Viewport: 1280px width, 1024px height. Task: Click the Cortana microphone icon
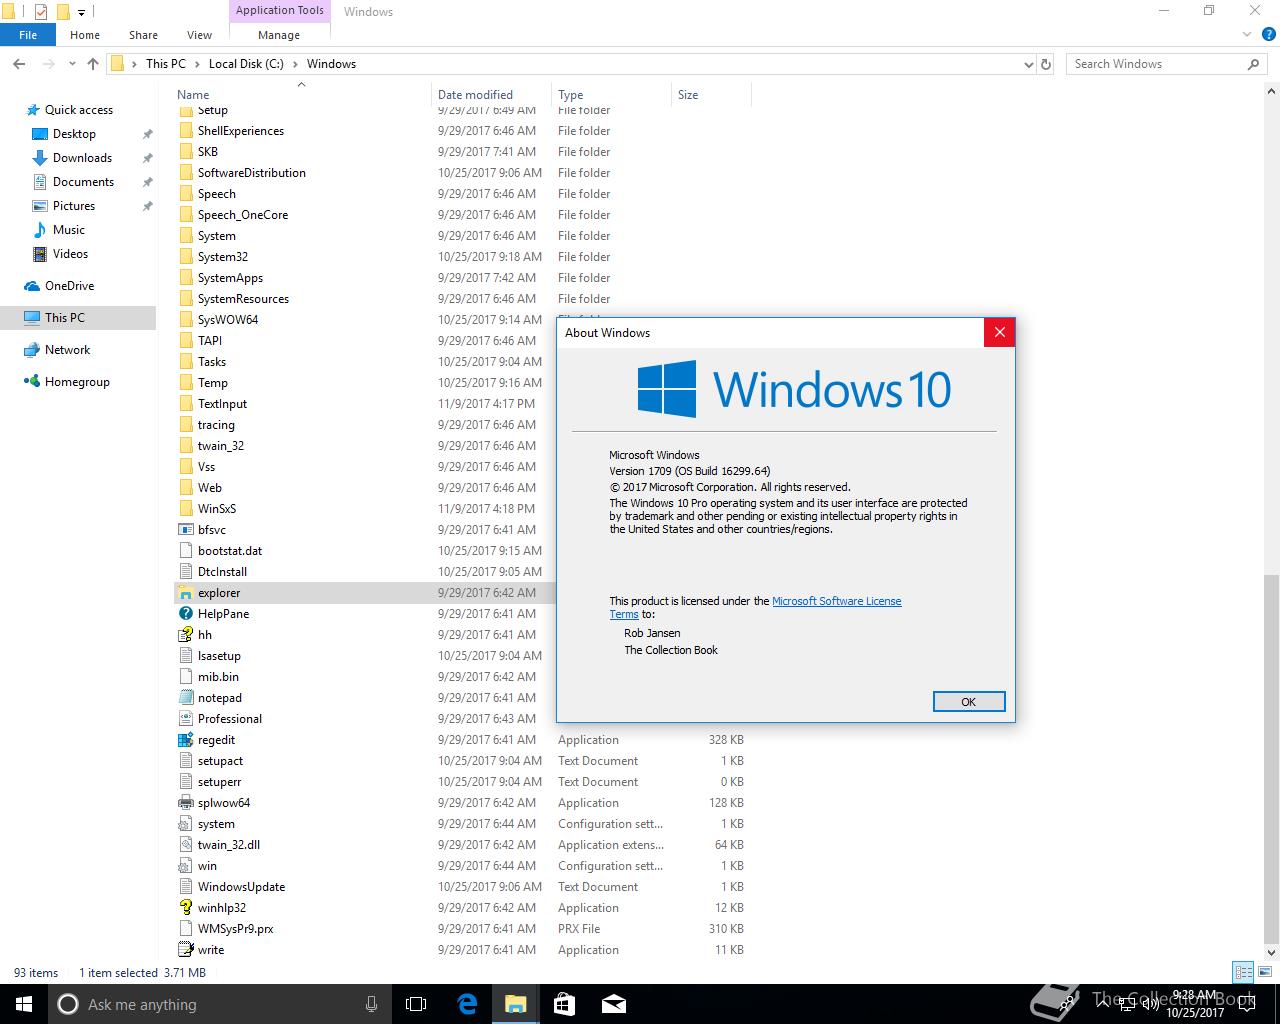pos(372,1004)
